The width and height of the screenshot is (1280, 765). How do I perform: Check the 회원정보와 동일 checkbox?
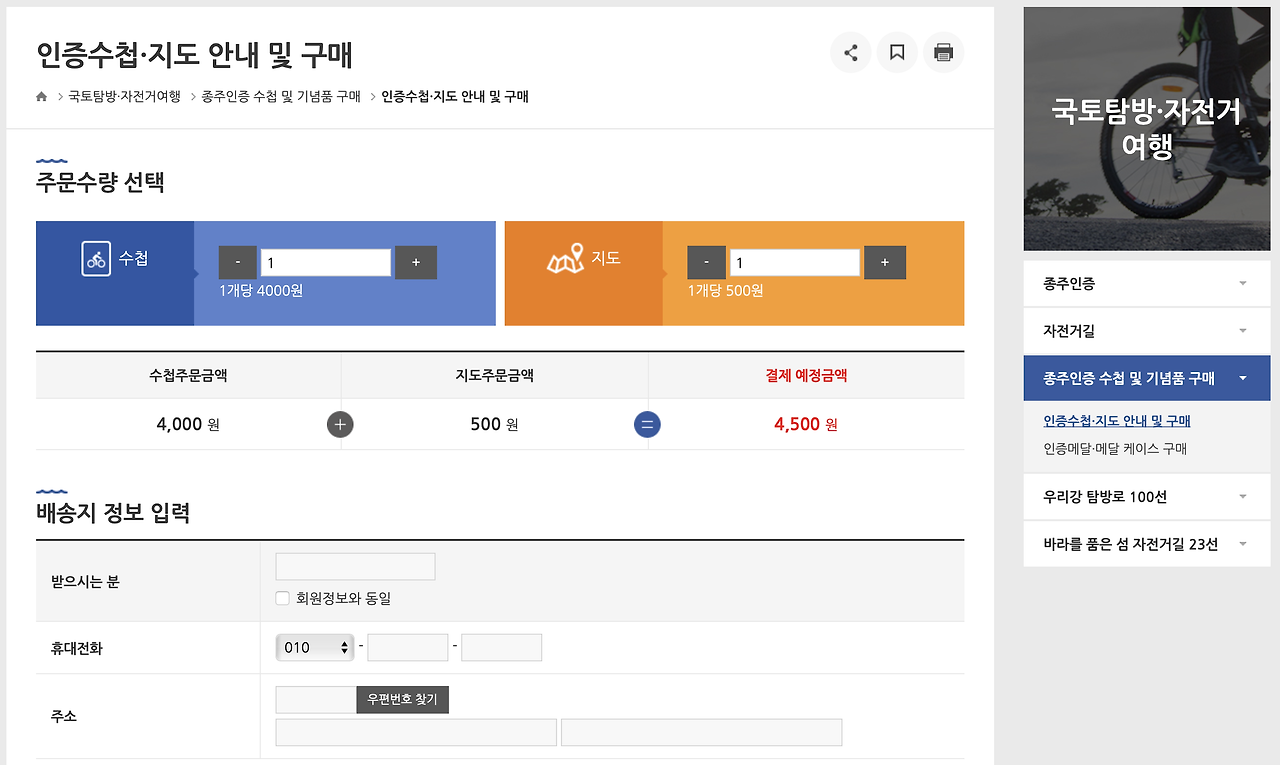coord(282,598)
